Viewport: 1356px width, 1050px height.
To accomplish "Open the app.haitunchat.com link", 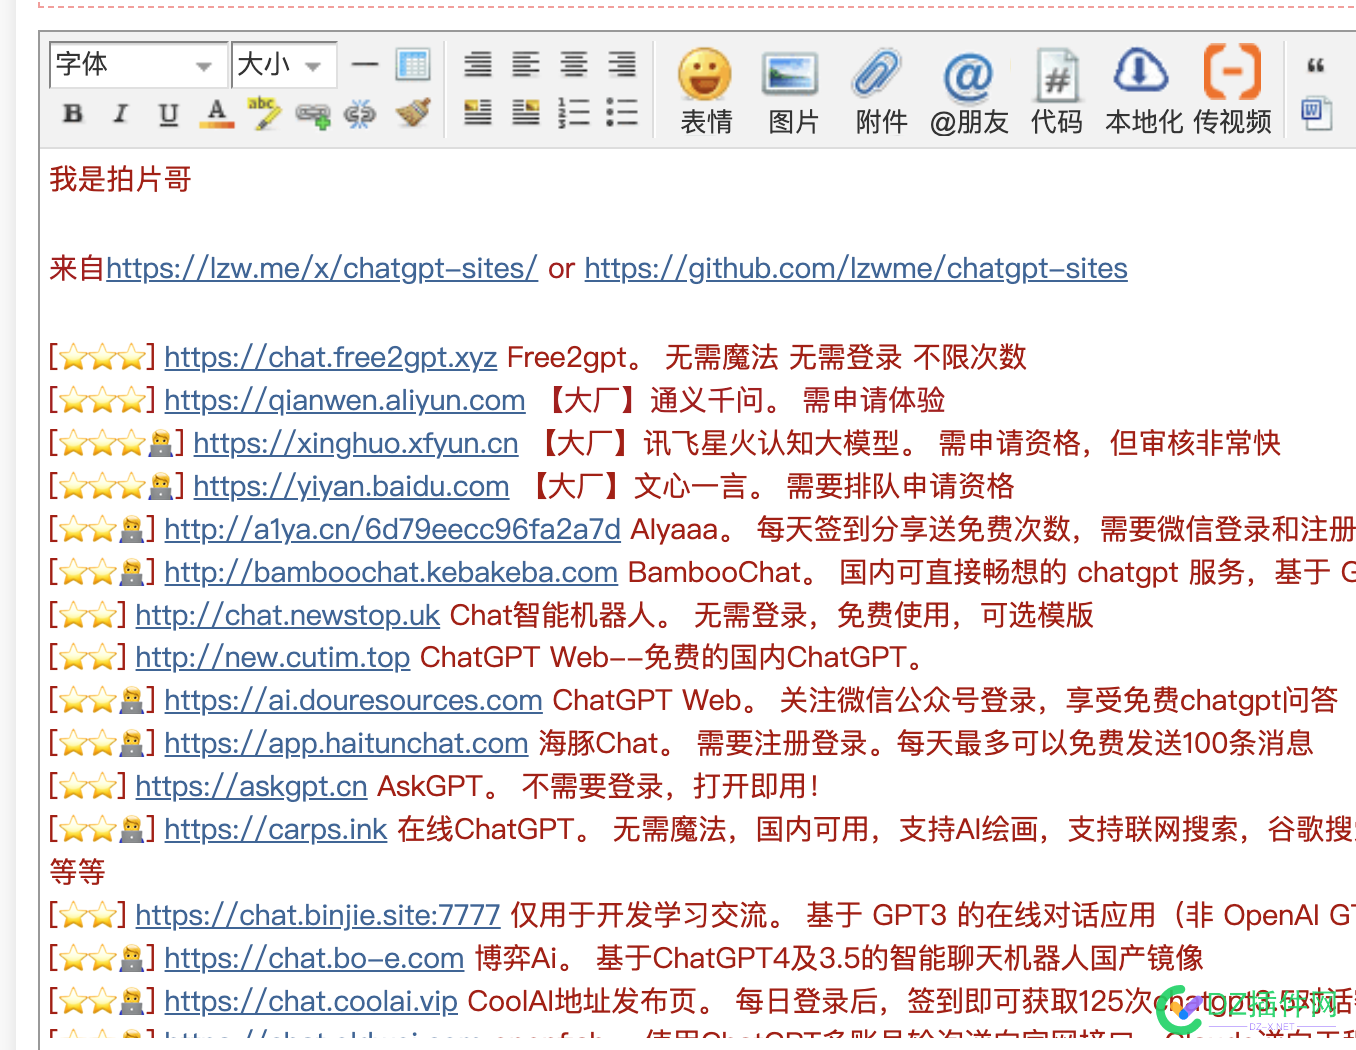I will point(347,743).
